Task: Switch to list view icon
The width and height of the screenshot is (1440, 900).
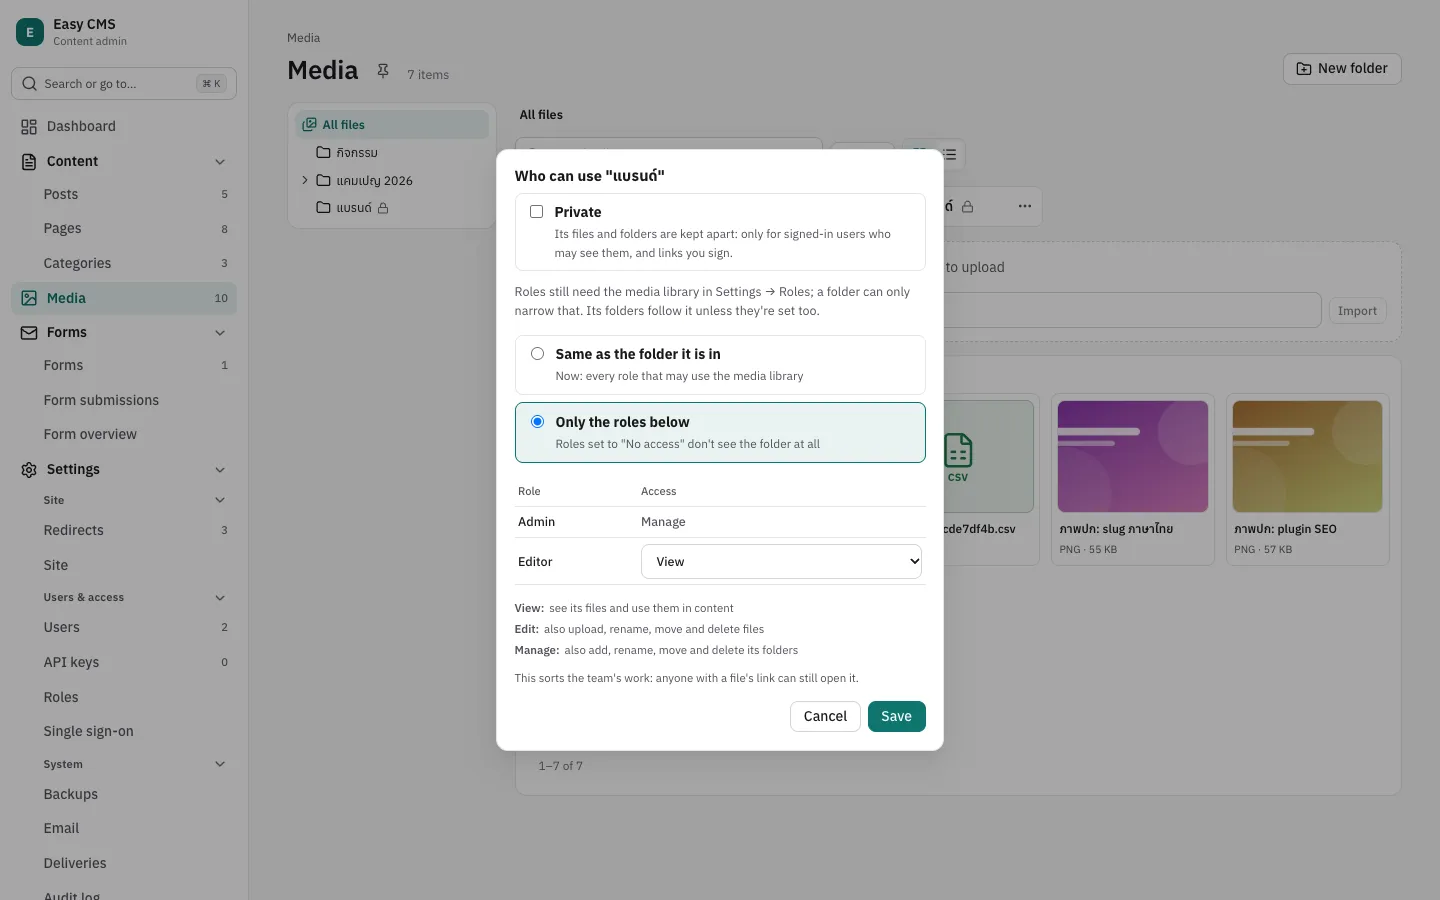Action: click(949, 154)
